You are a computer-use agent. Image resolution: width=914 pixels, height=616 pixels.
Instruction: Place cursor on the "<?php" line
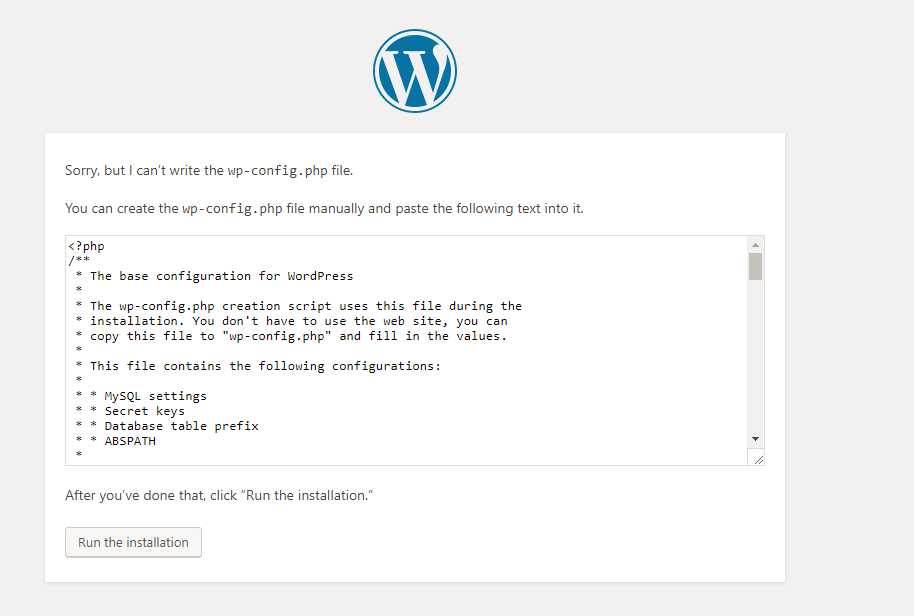tap(86, 246)
